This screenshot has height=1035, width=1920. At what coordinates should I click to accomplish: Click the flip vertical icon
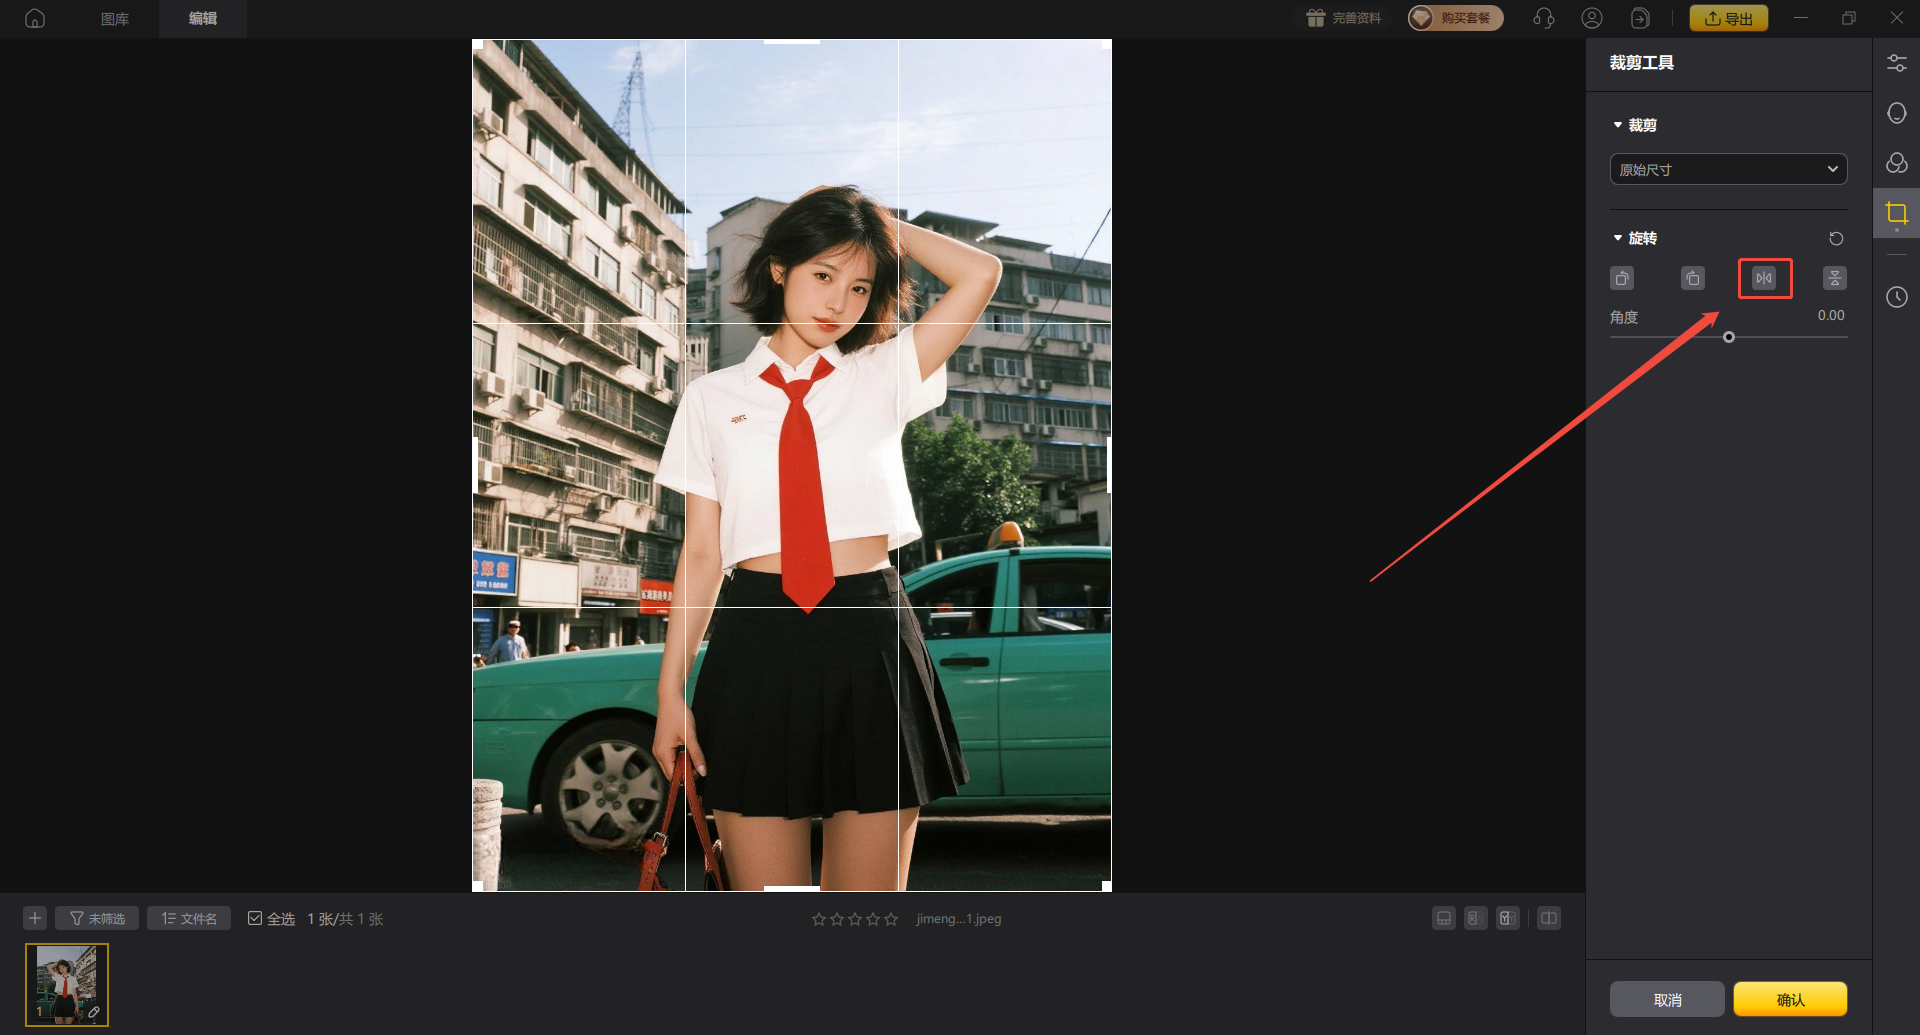pyautogui.click(x=1834, y=278)
